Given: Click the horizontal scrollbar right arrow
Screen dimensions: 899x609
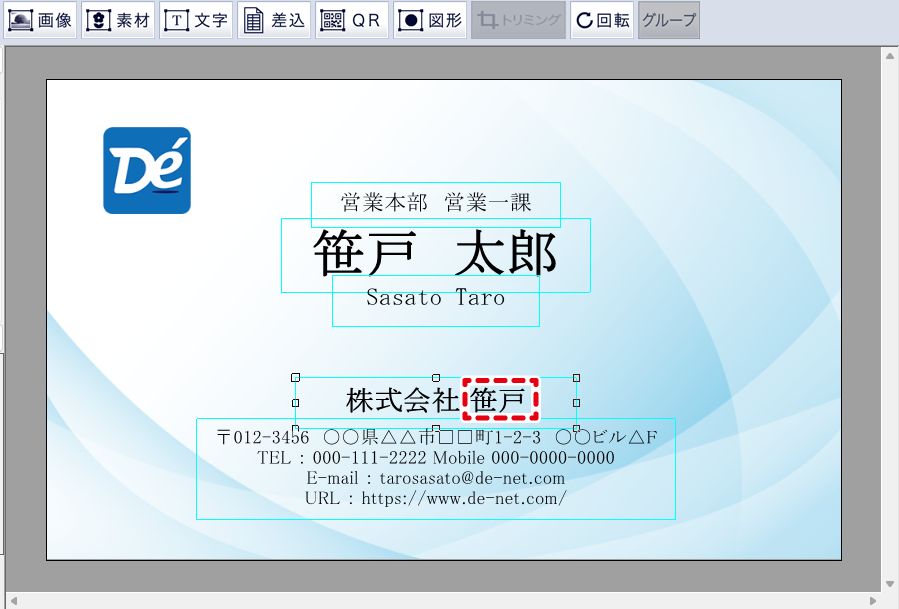Looking at the screenshot, I should (873, 601).
